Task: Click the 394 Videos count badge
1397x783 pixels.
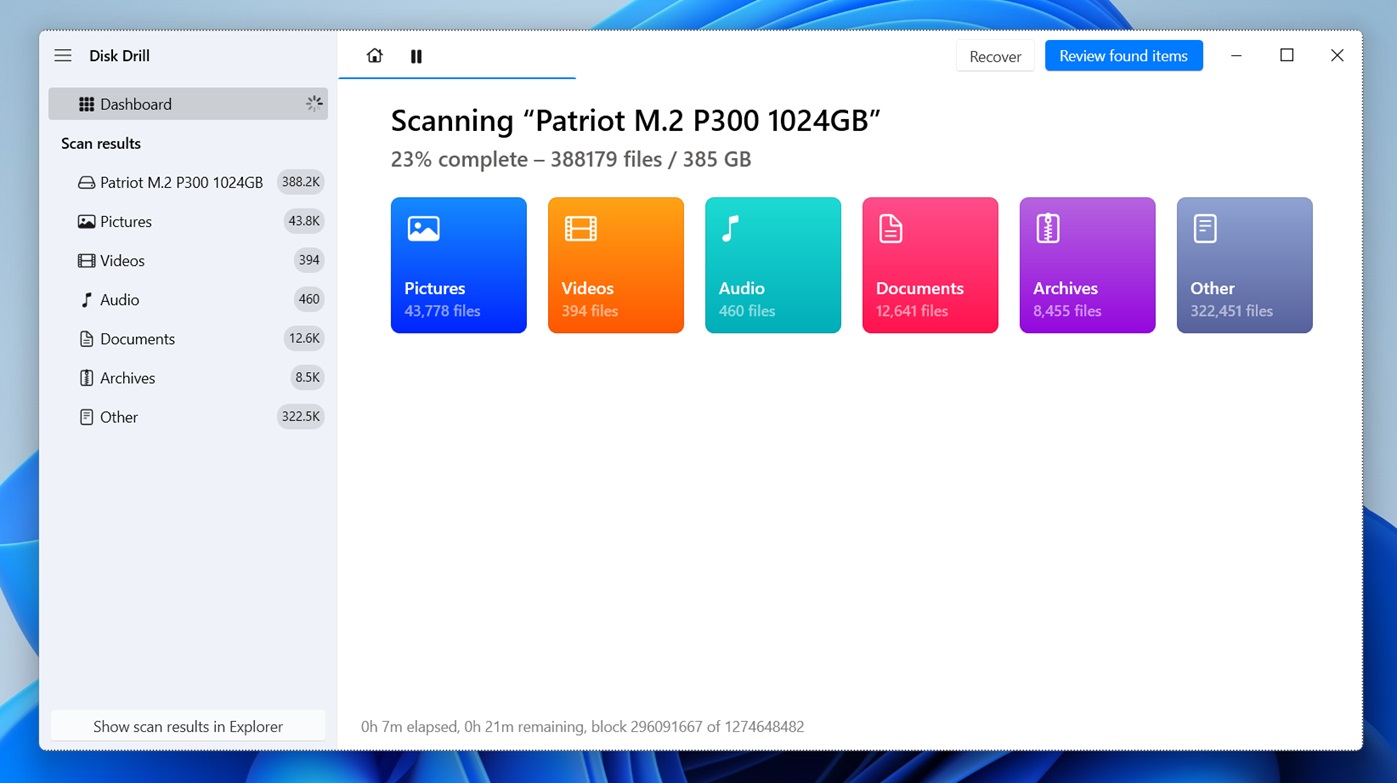Action: point(309,260)
